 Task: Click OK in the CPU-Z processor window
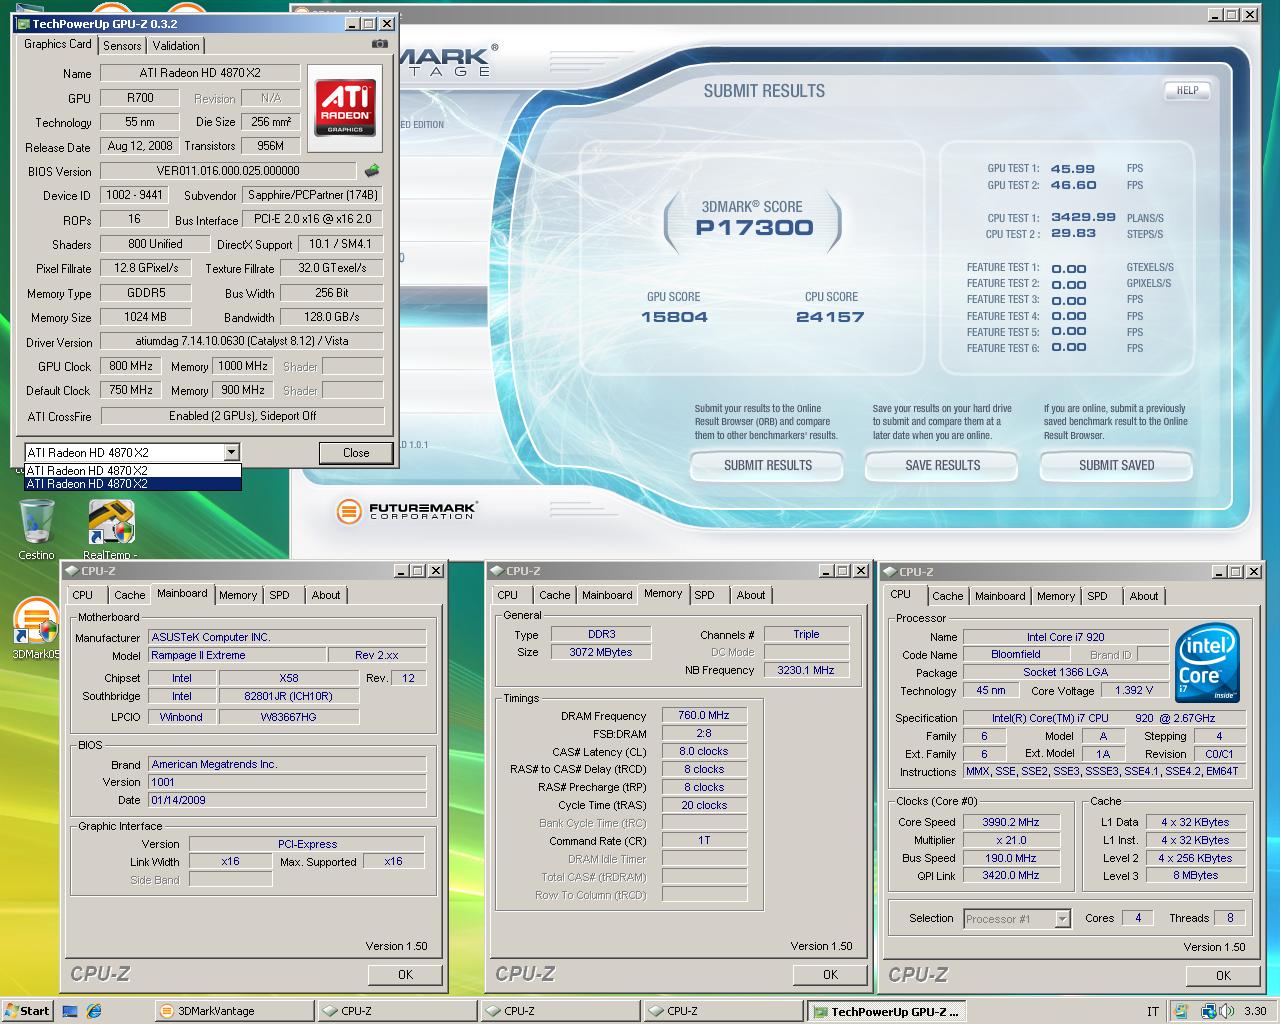tap(1223, 975)
